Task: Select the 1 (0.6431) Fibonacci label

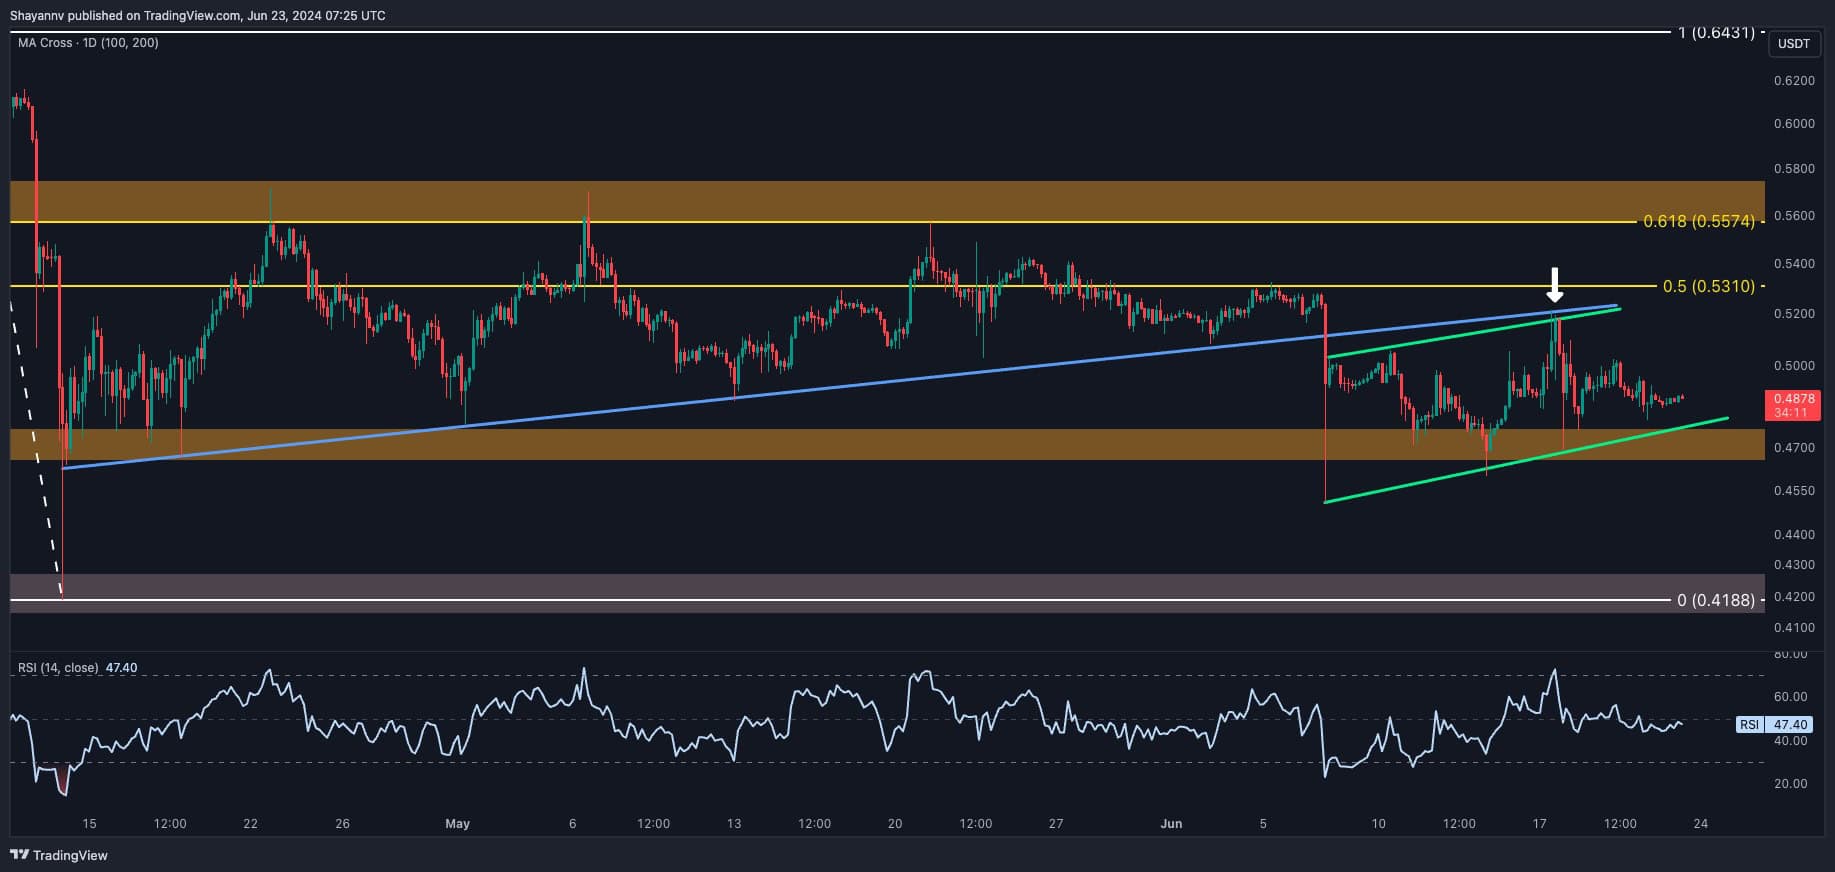Action: click(x=1716, y=33)
